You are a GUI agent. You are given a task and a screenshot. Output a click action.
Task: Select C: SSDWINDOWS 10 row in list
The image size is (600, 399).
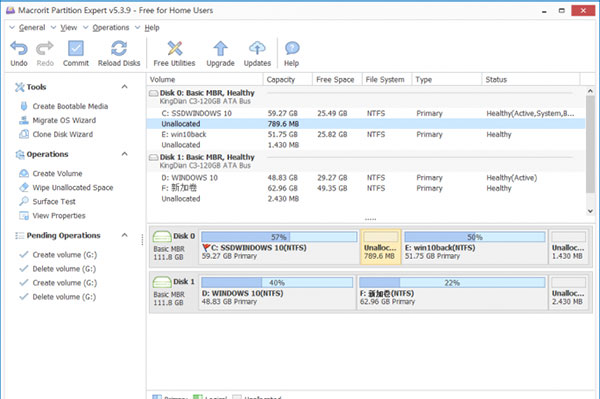366,113
